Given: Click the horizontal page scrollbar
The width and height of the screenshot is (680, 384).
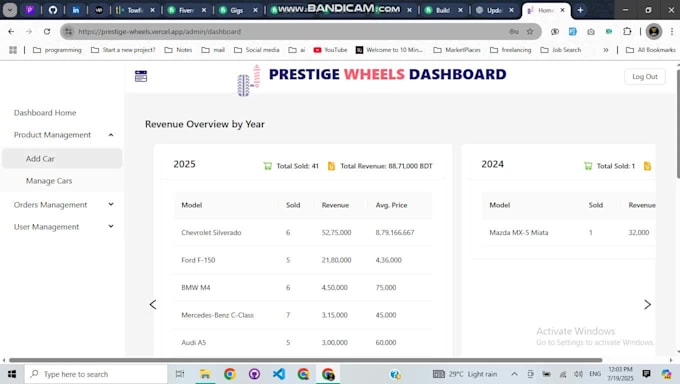Looking at the screenshot, I should [x=305, y=360].
